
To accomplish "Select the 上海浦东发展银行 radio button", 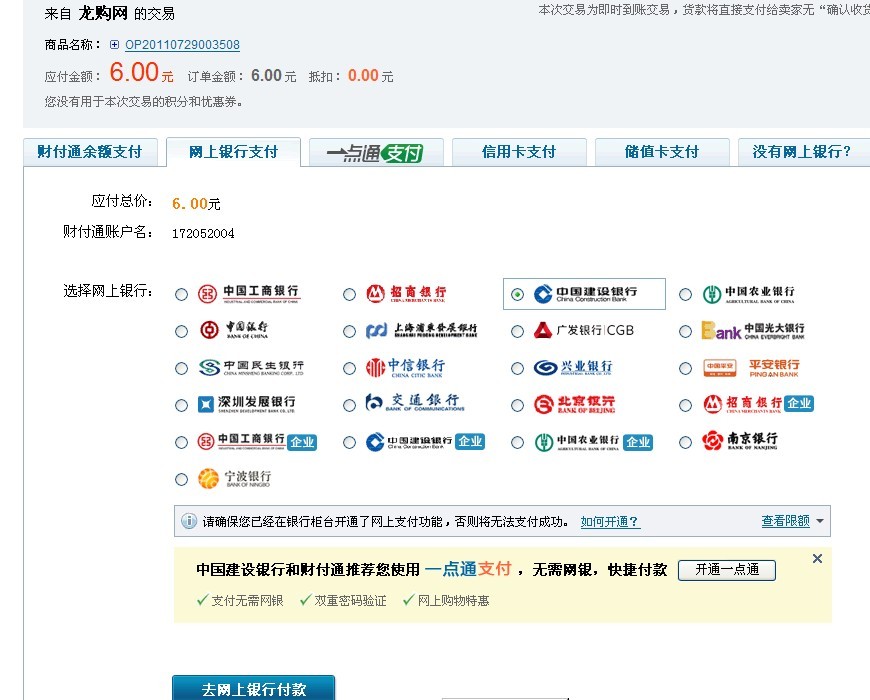I will click(350, 332).
